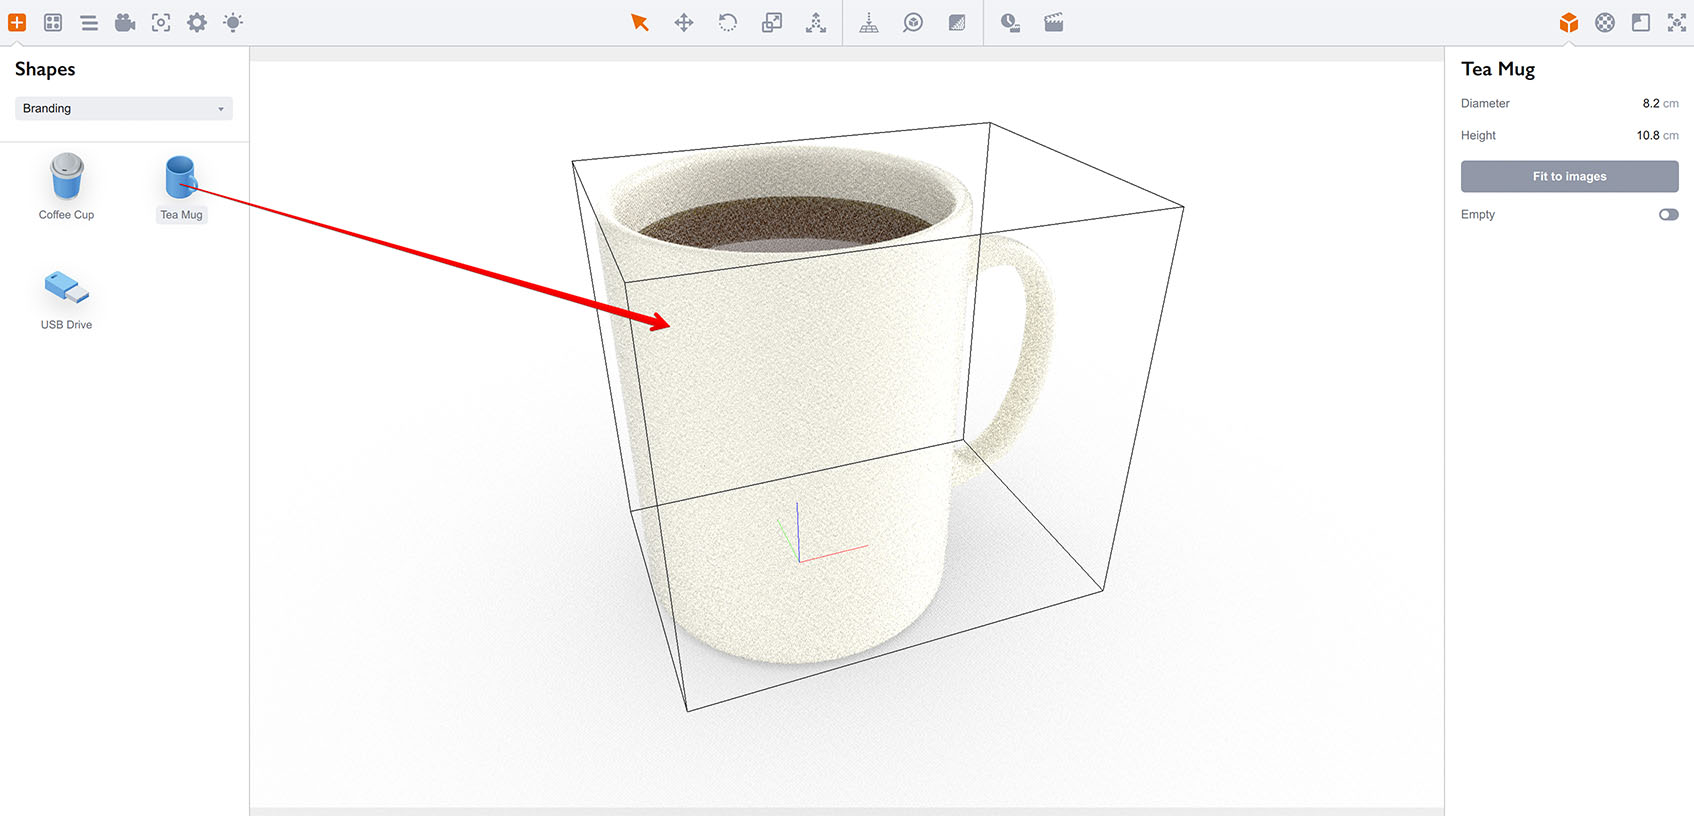Click the dropdown arrow beside Branding
Viewport: 1694px width, 816px height.
coord(221,109)
